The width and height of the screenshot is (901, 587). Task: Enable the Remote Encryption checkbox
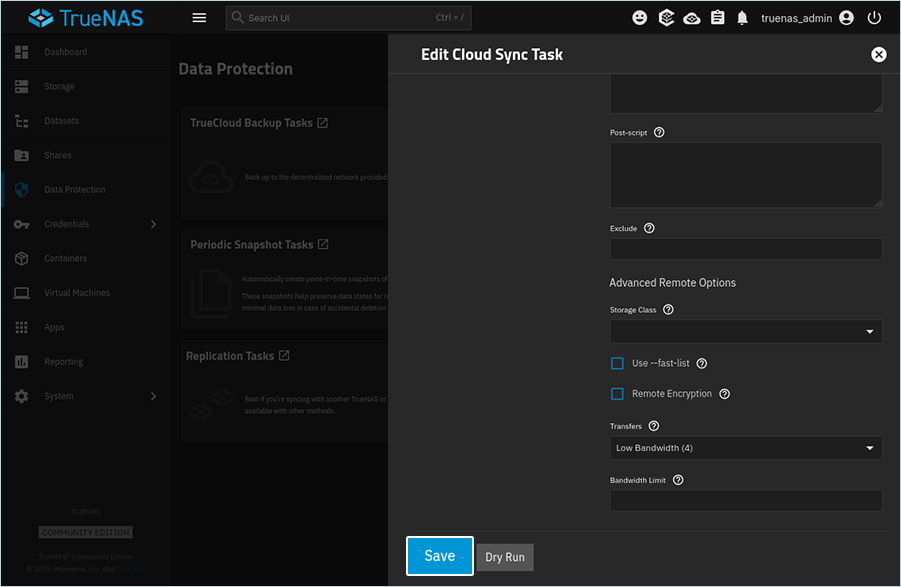[617, 394]
